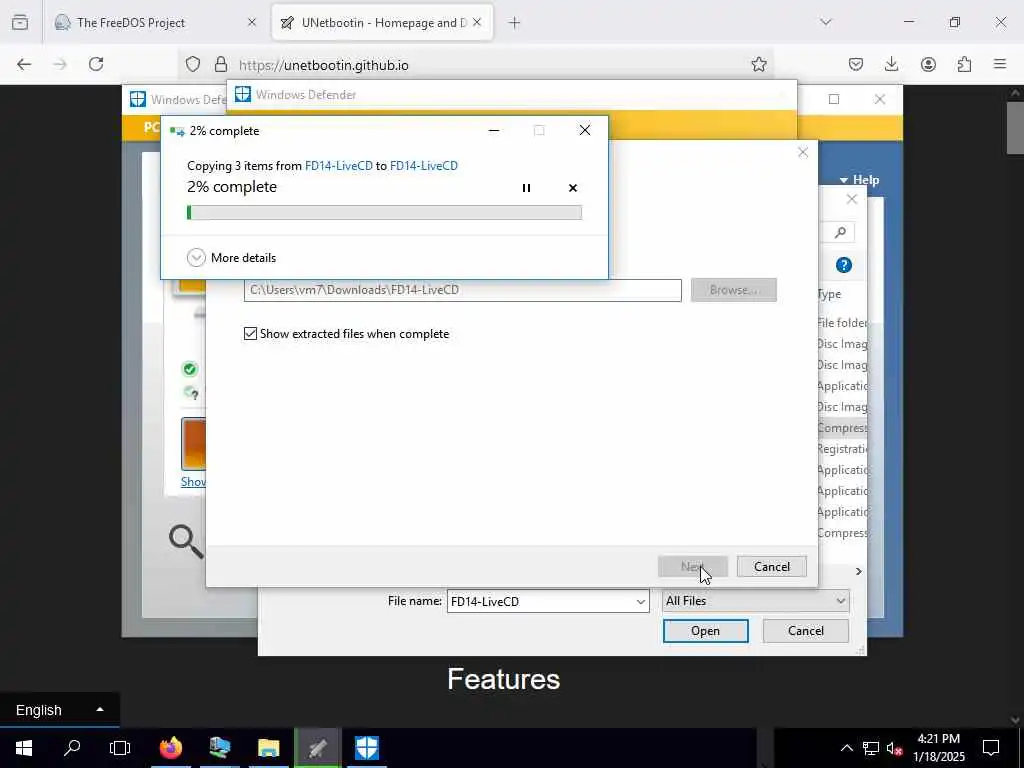Click the extraction destination path field

coord(462,290)
